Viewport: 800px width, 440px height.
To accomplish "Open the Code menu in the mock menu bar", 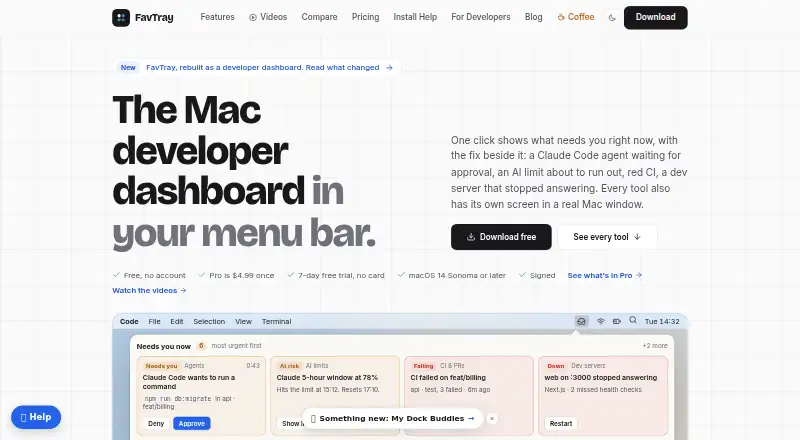I will [129, 322].
